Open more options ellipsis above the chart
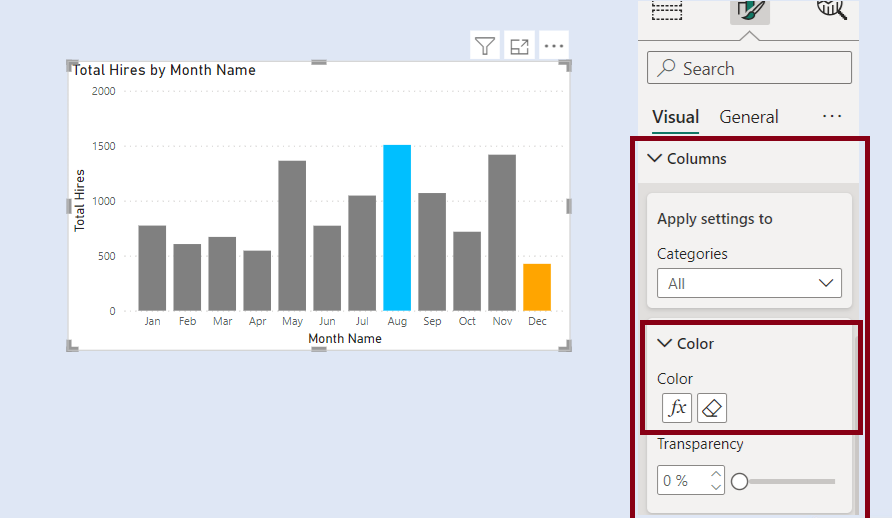 pos(553,46)
